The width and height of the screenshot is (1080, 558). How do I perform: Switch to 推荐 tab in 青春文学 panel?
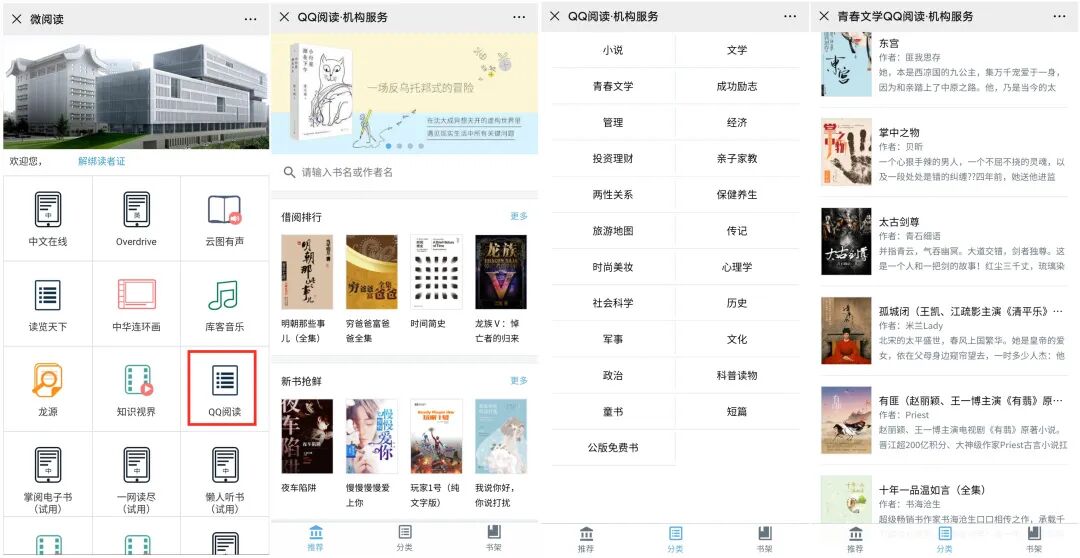[x=855, y=539]
